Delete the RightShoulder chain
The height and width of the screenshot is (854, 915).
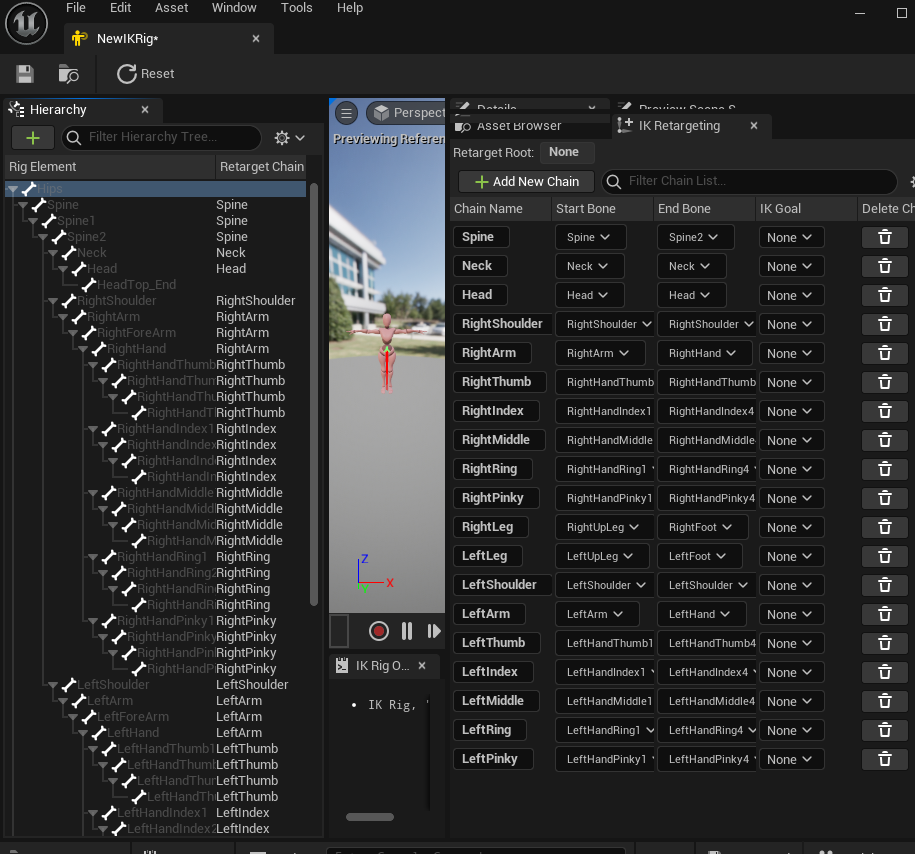[x=885, y=324]
